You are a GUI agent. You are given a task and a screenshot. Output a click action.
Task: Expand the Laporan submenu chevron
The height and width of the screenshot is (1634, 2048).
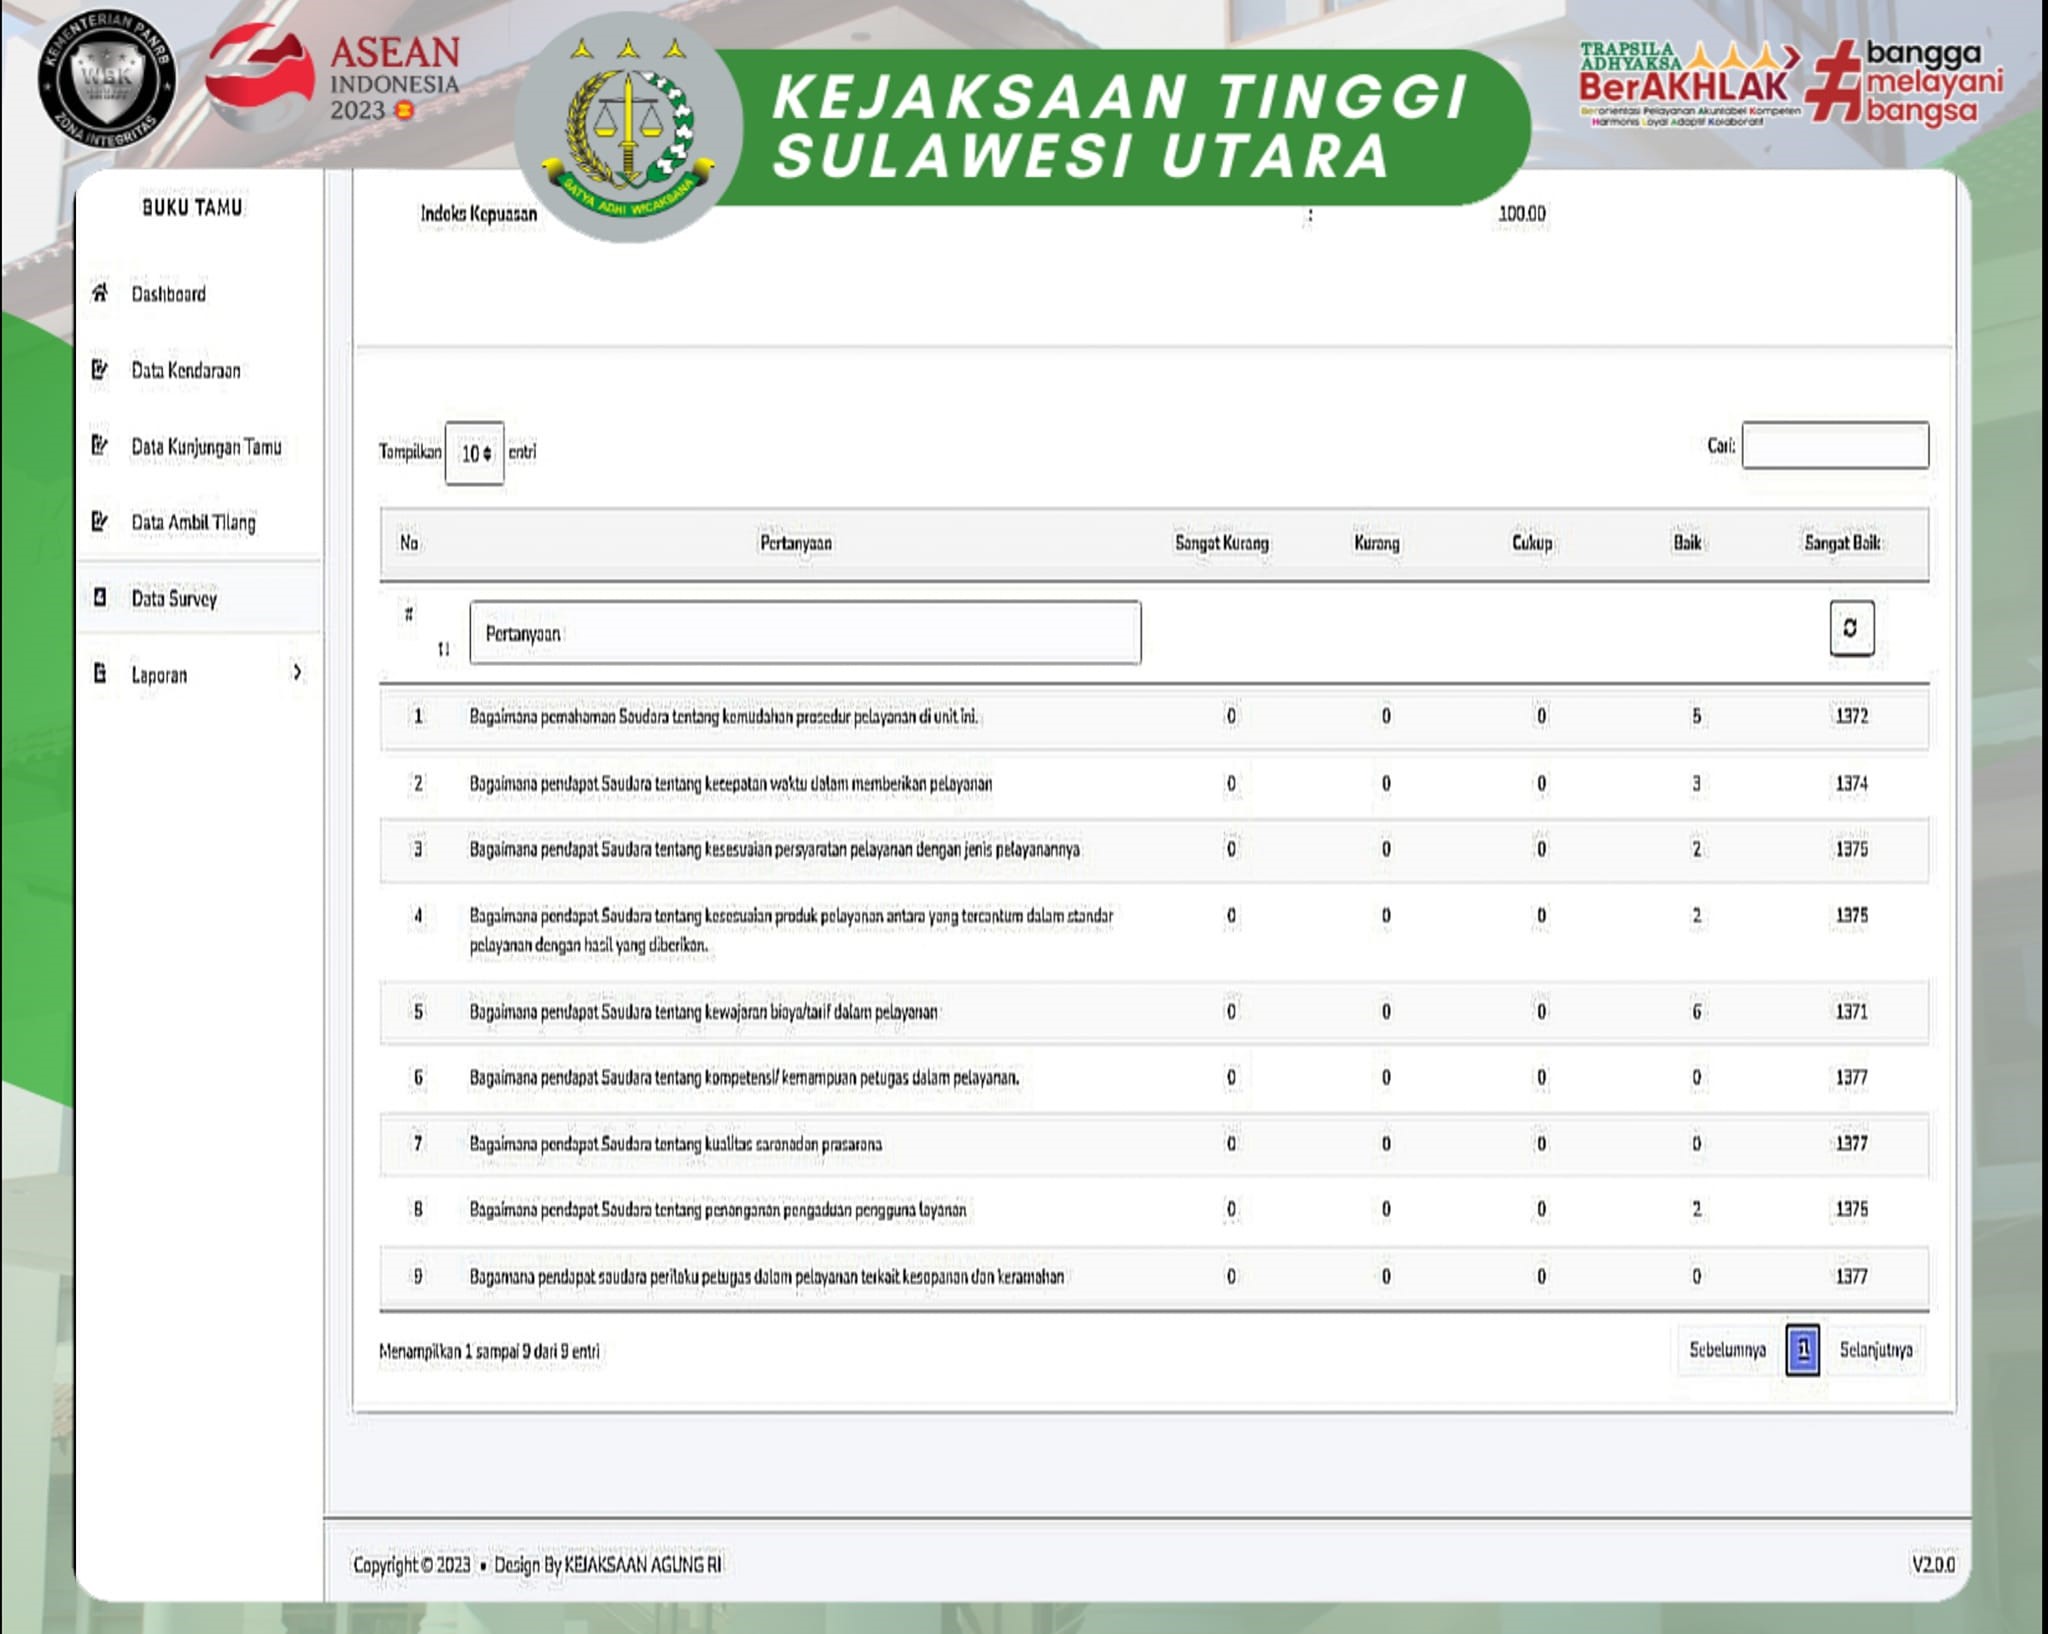click(297, 672)
